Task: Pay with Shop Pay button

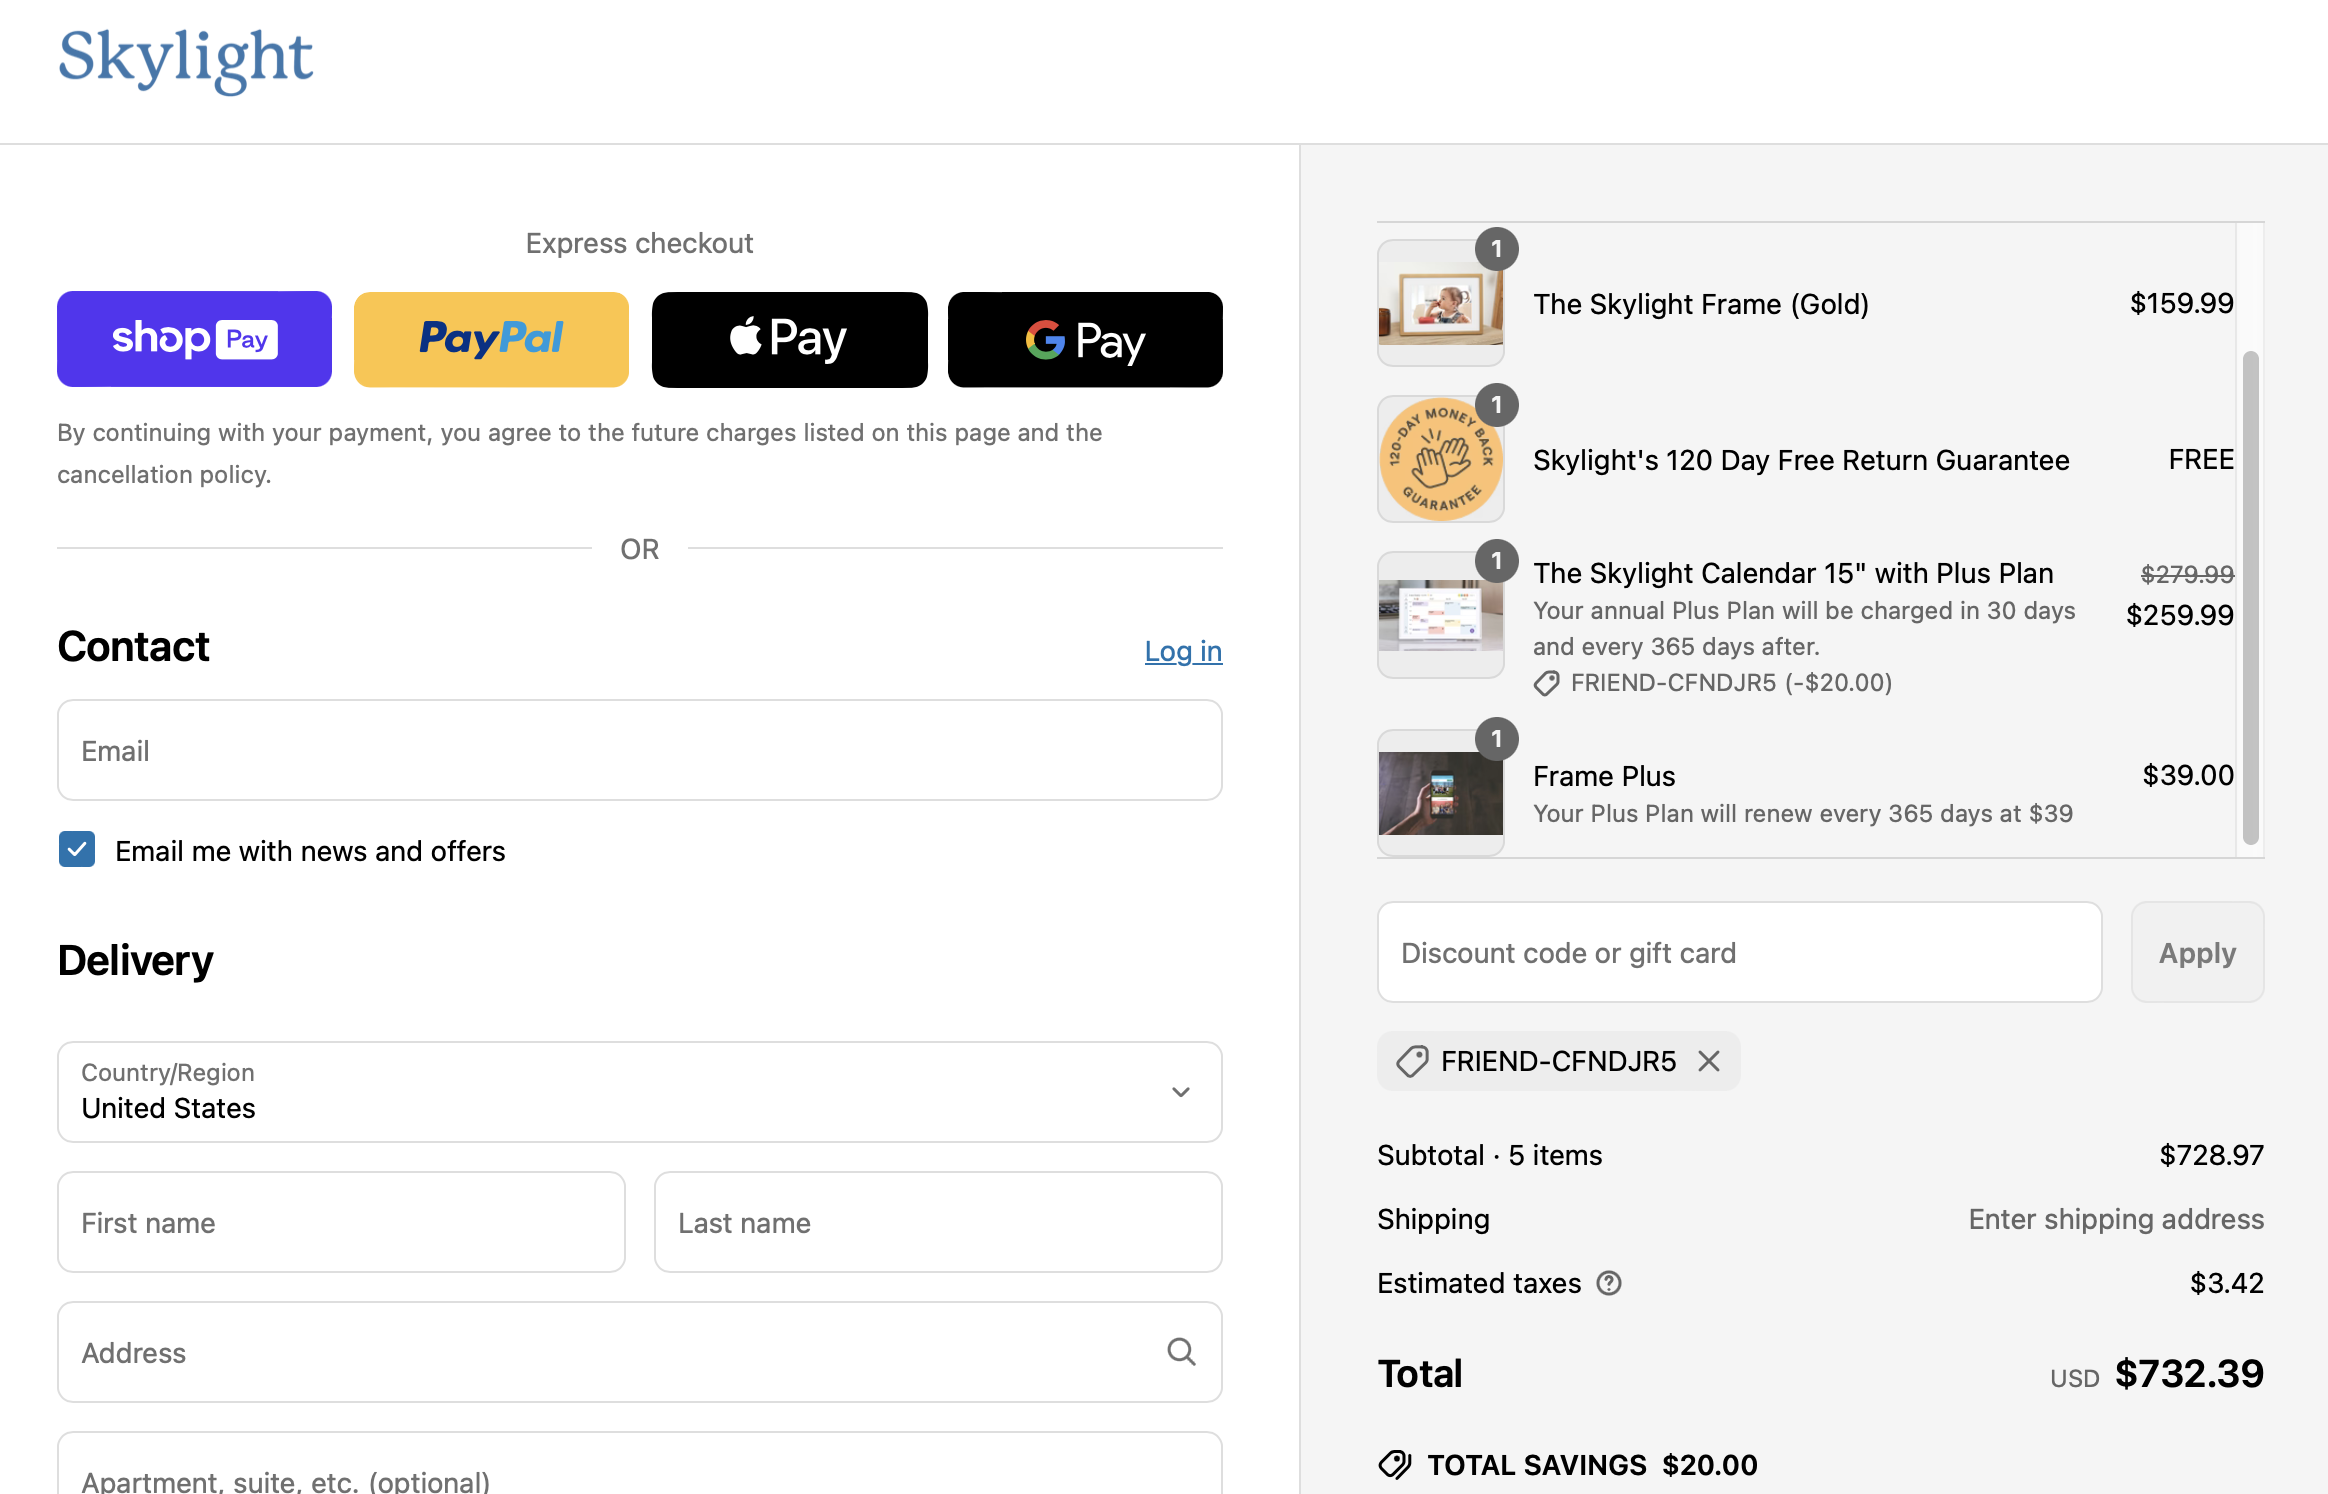Action: 194,339
